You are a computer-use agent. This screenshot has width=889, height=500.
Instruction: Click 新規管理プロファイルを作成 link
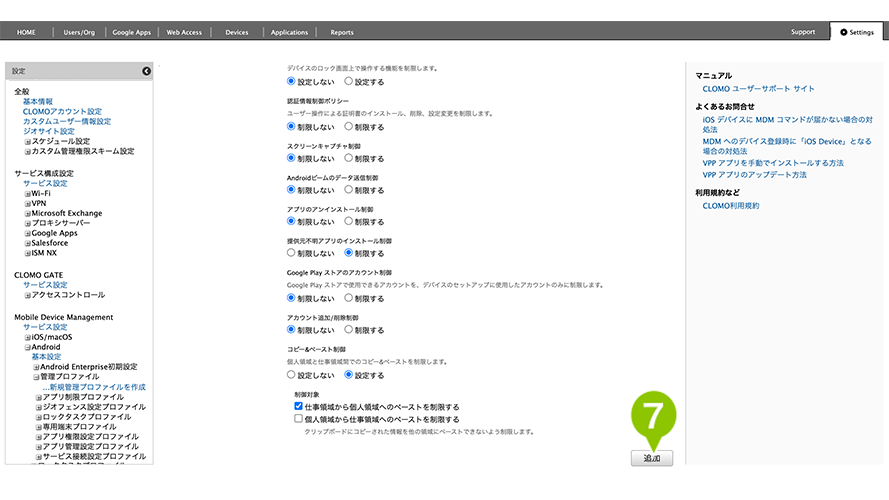pyautogui.click(x=94, y=387)
